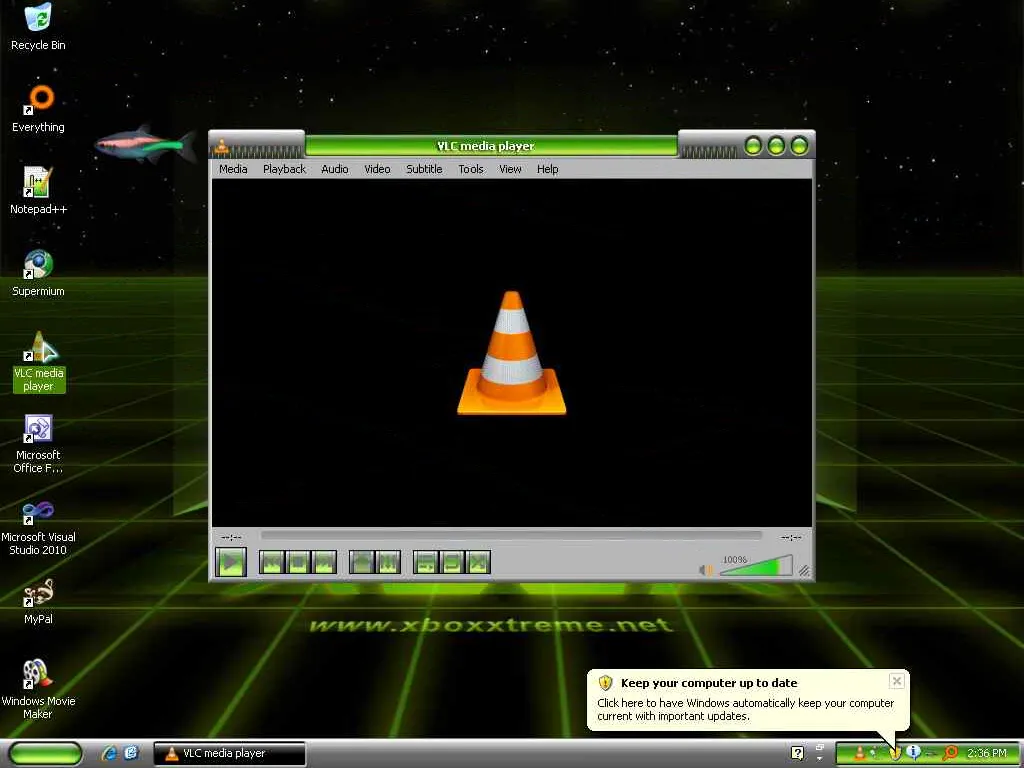Toggle the loop/repeat mode button

click(x=452, y=562)
